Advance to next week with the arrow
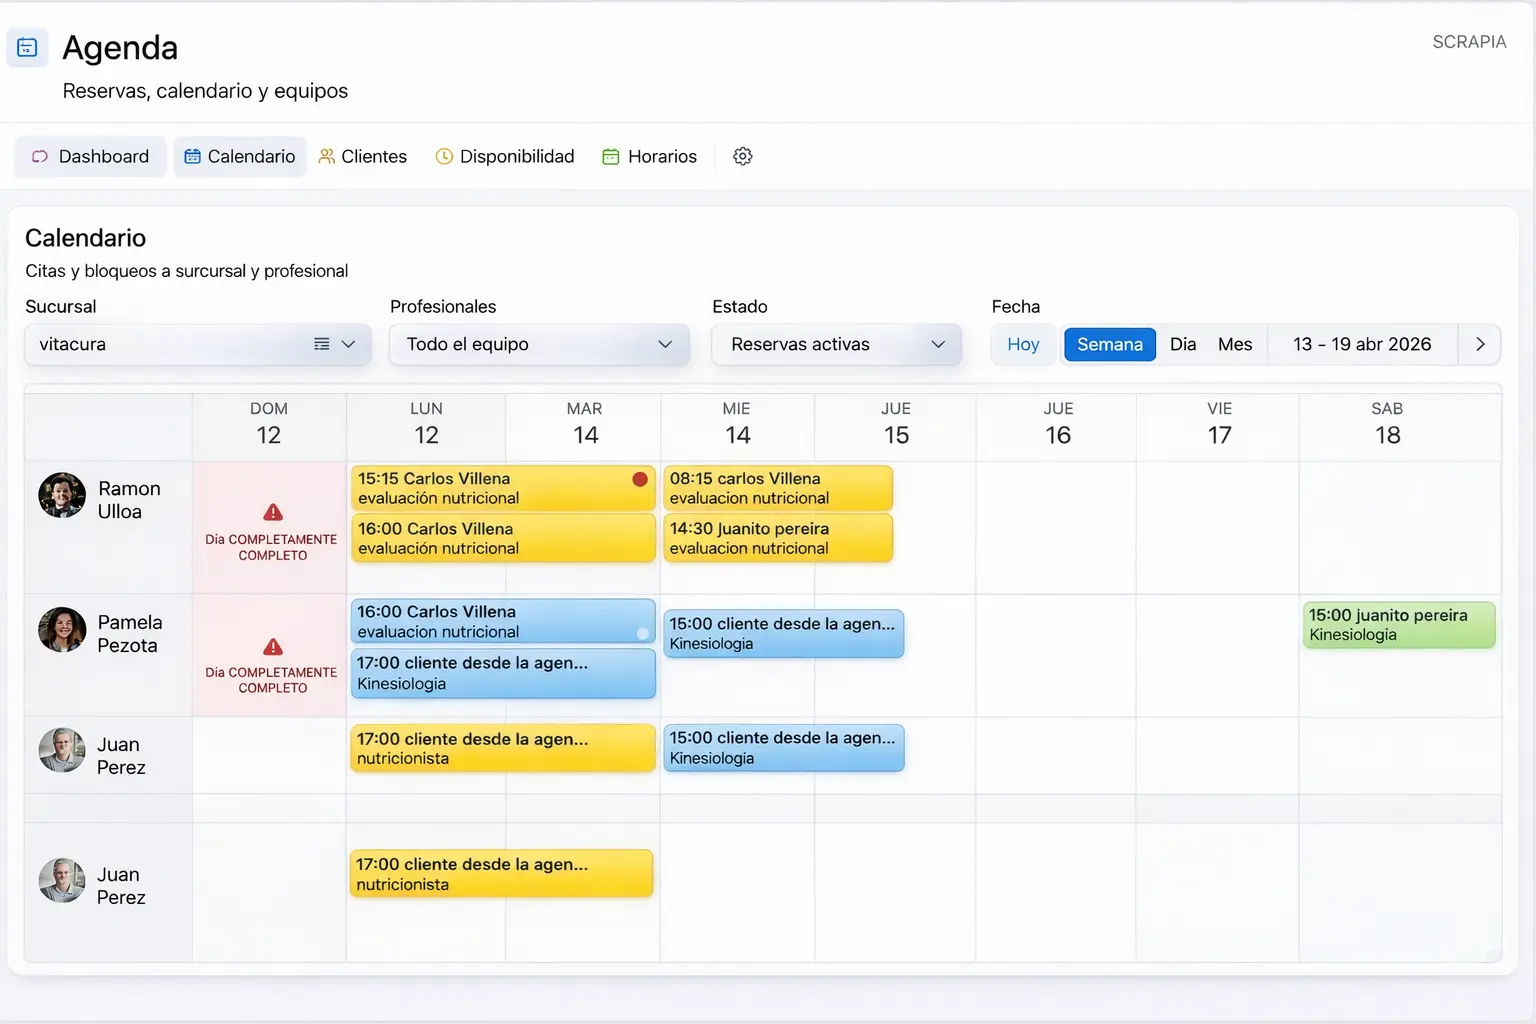The image size is (1536, 1024). pyautogui.click(x=1480, y=344)
